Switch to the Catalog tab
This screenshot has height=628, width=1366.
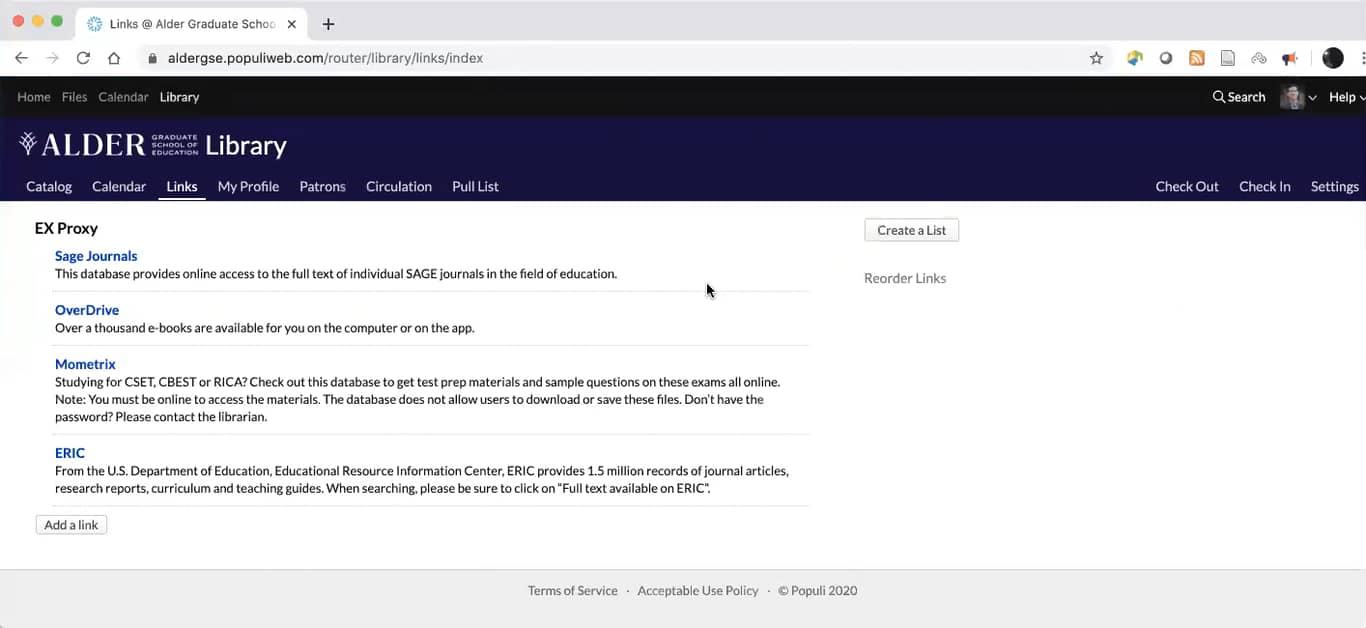coord(49,186)
